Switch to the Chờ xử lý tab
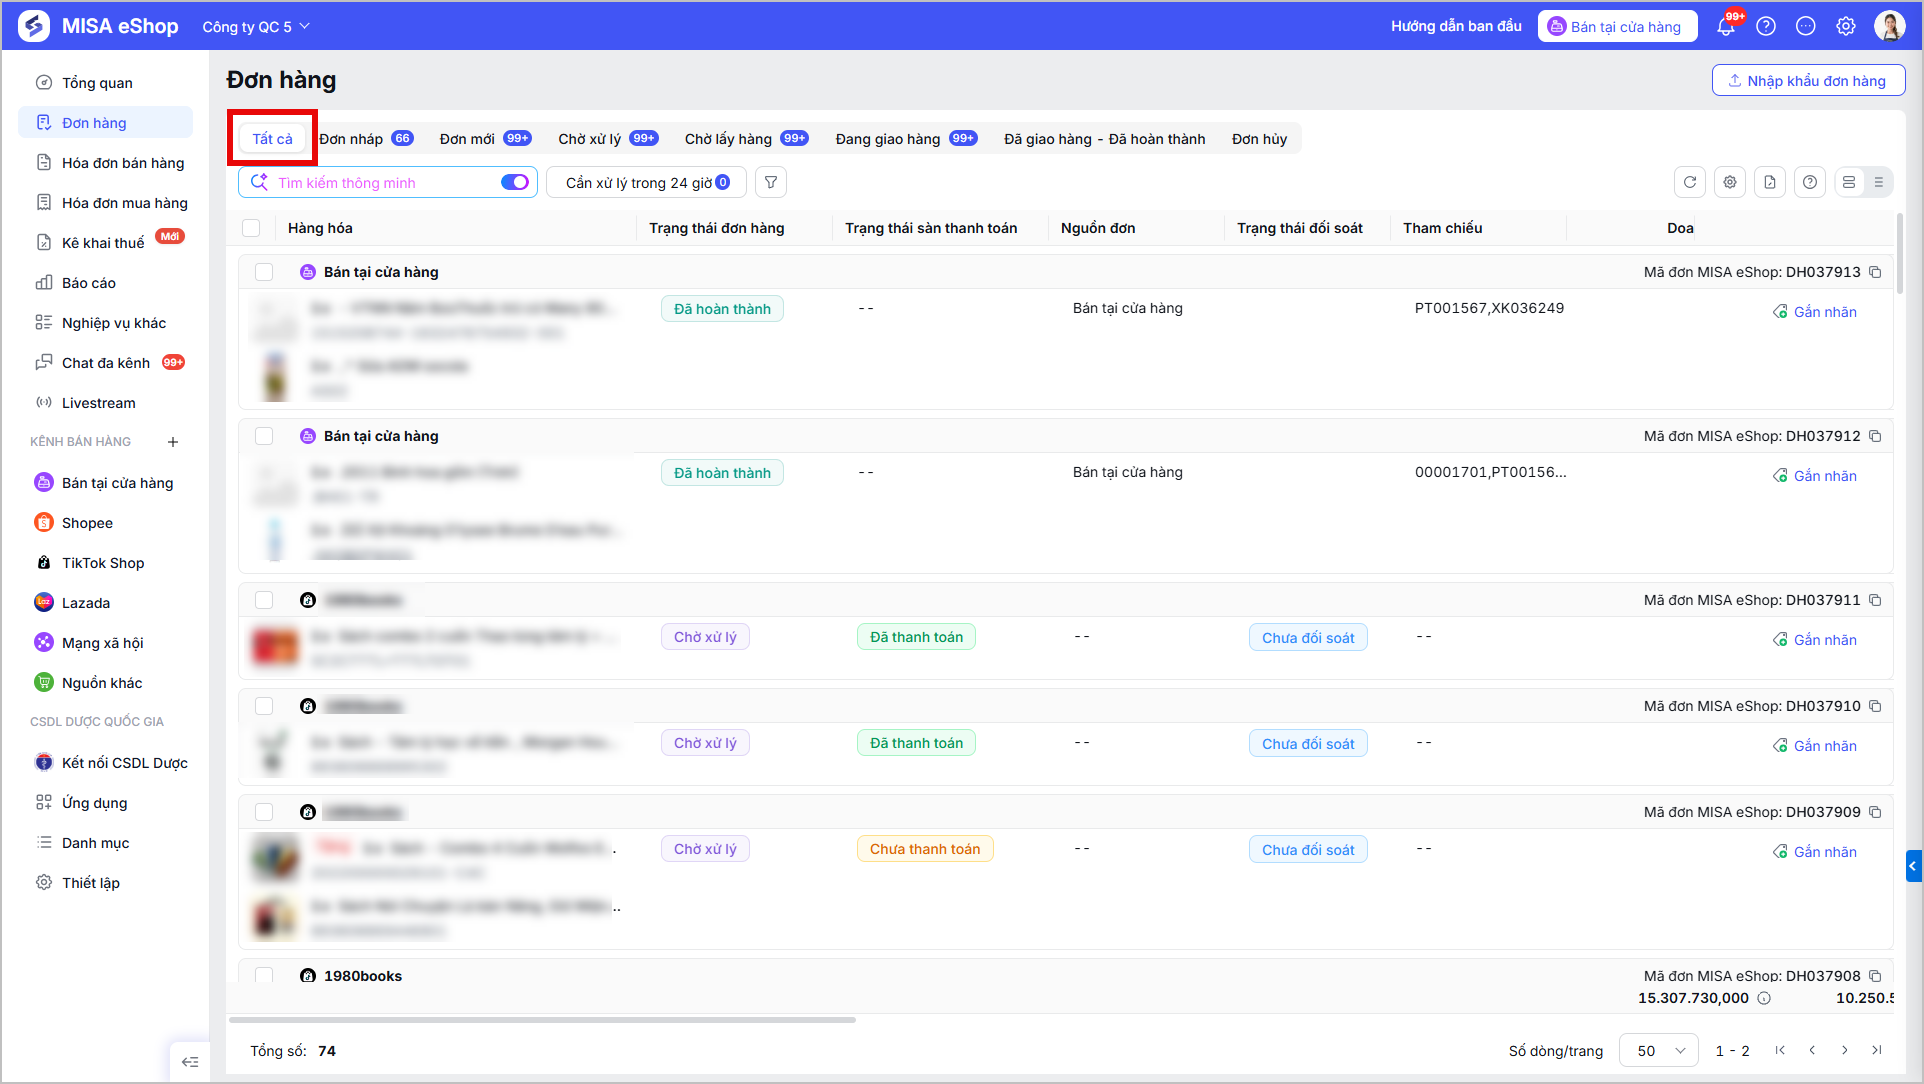 click(608, 139)
